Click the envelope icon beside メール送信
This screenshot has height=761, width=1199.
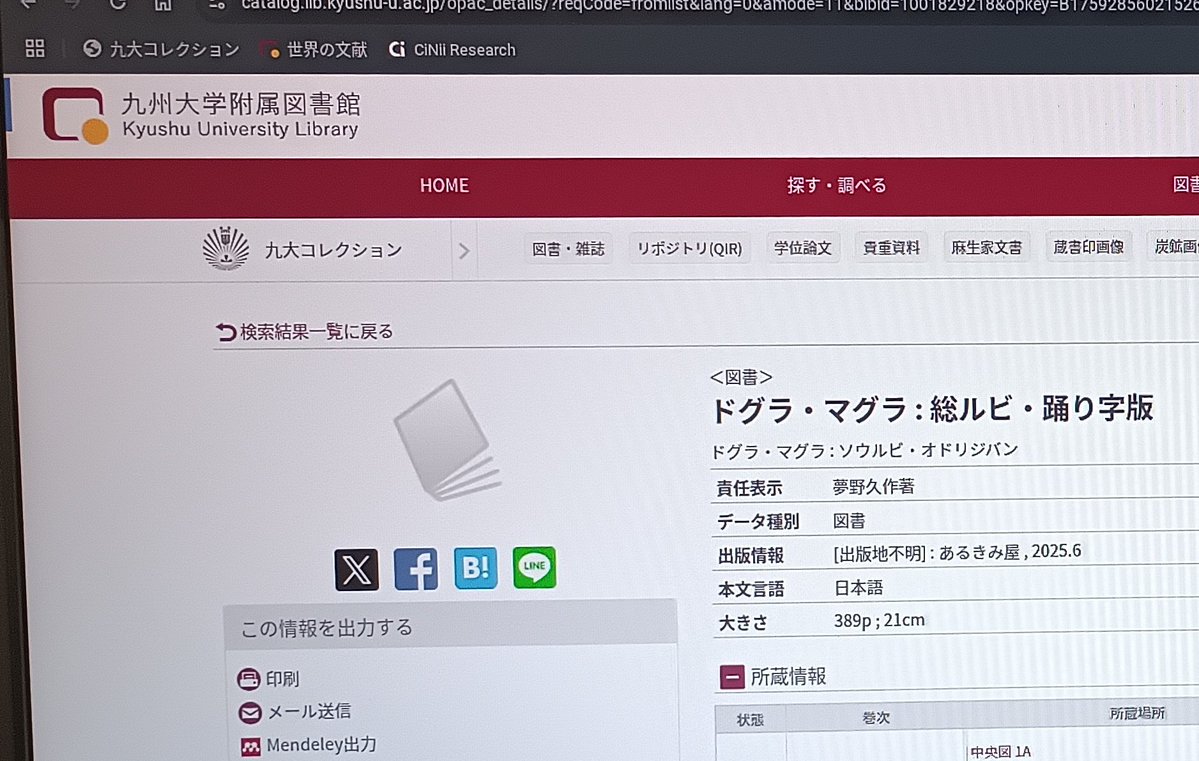click(x=249, y=713)
